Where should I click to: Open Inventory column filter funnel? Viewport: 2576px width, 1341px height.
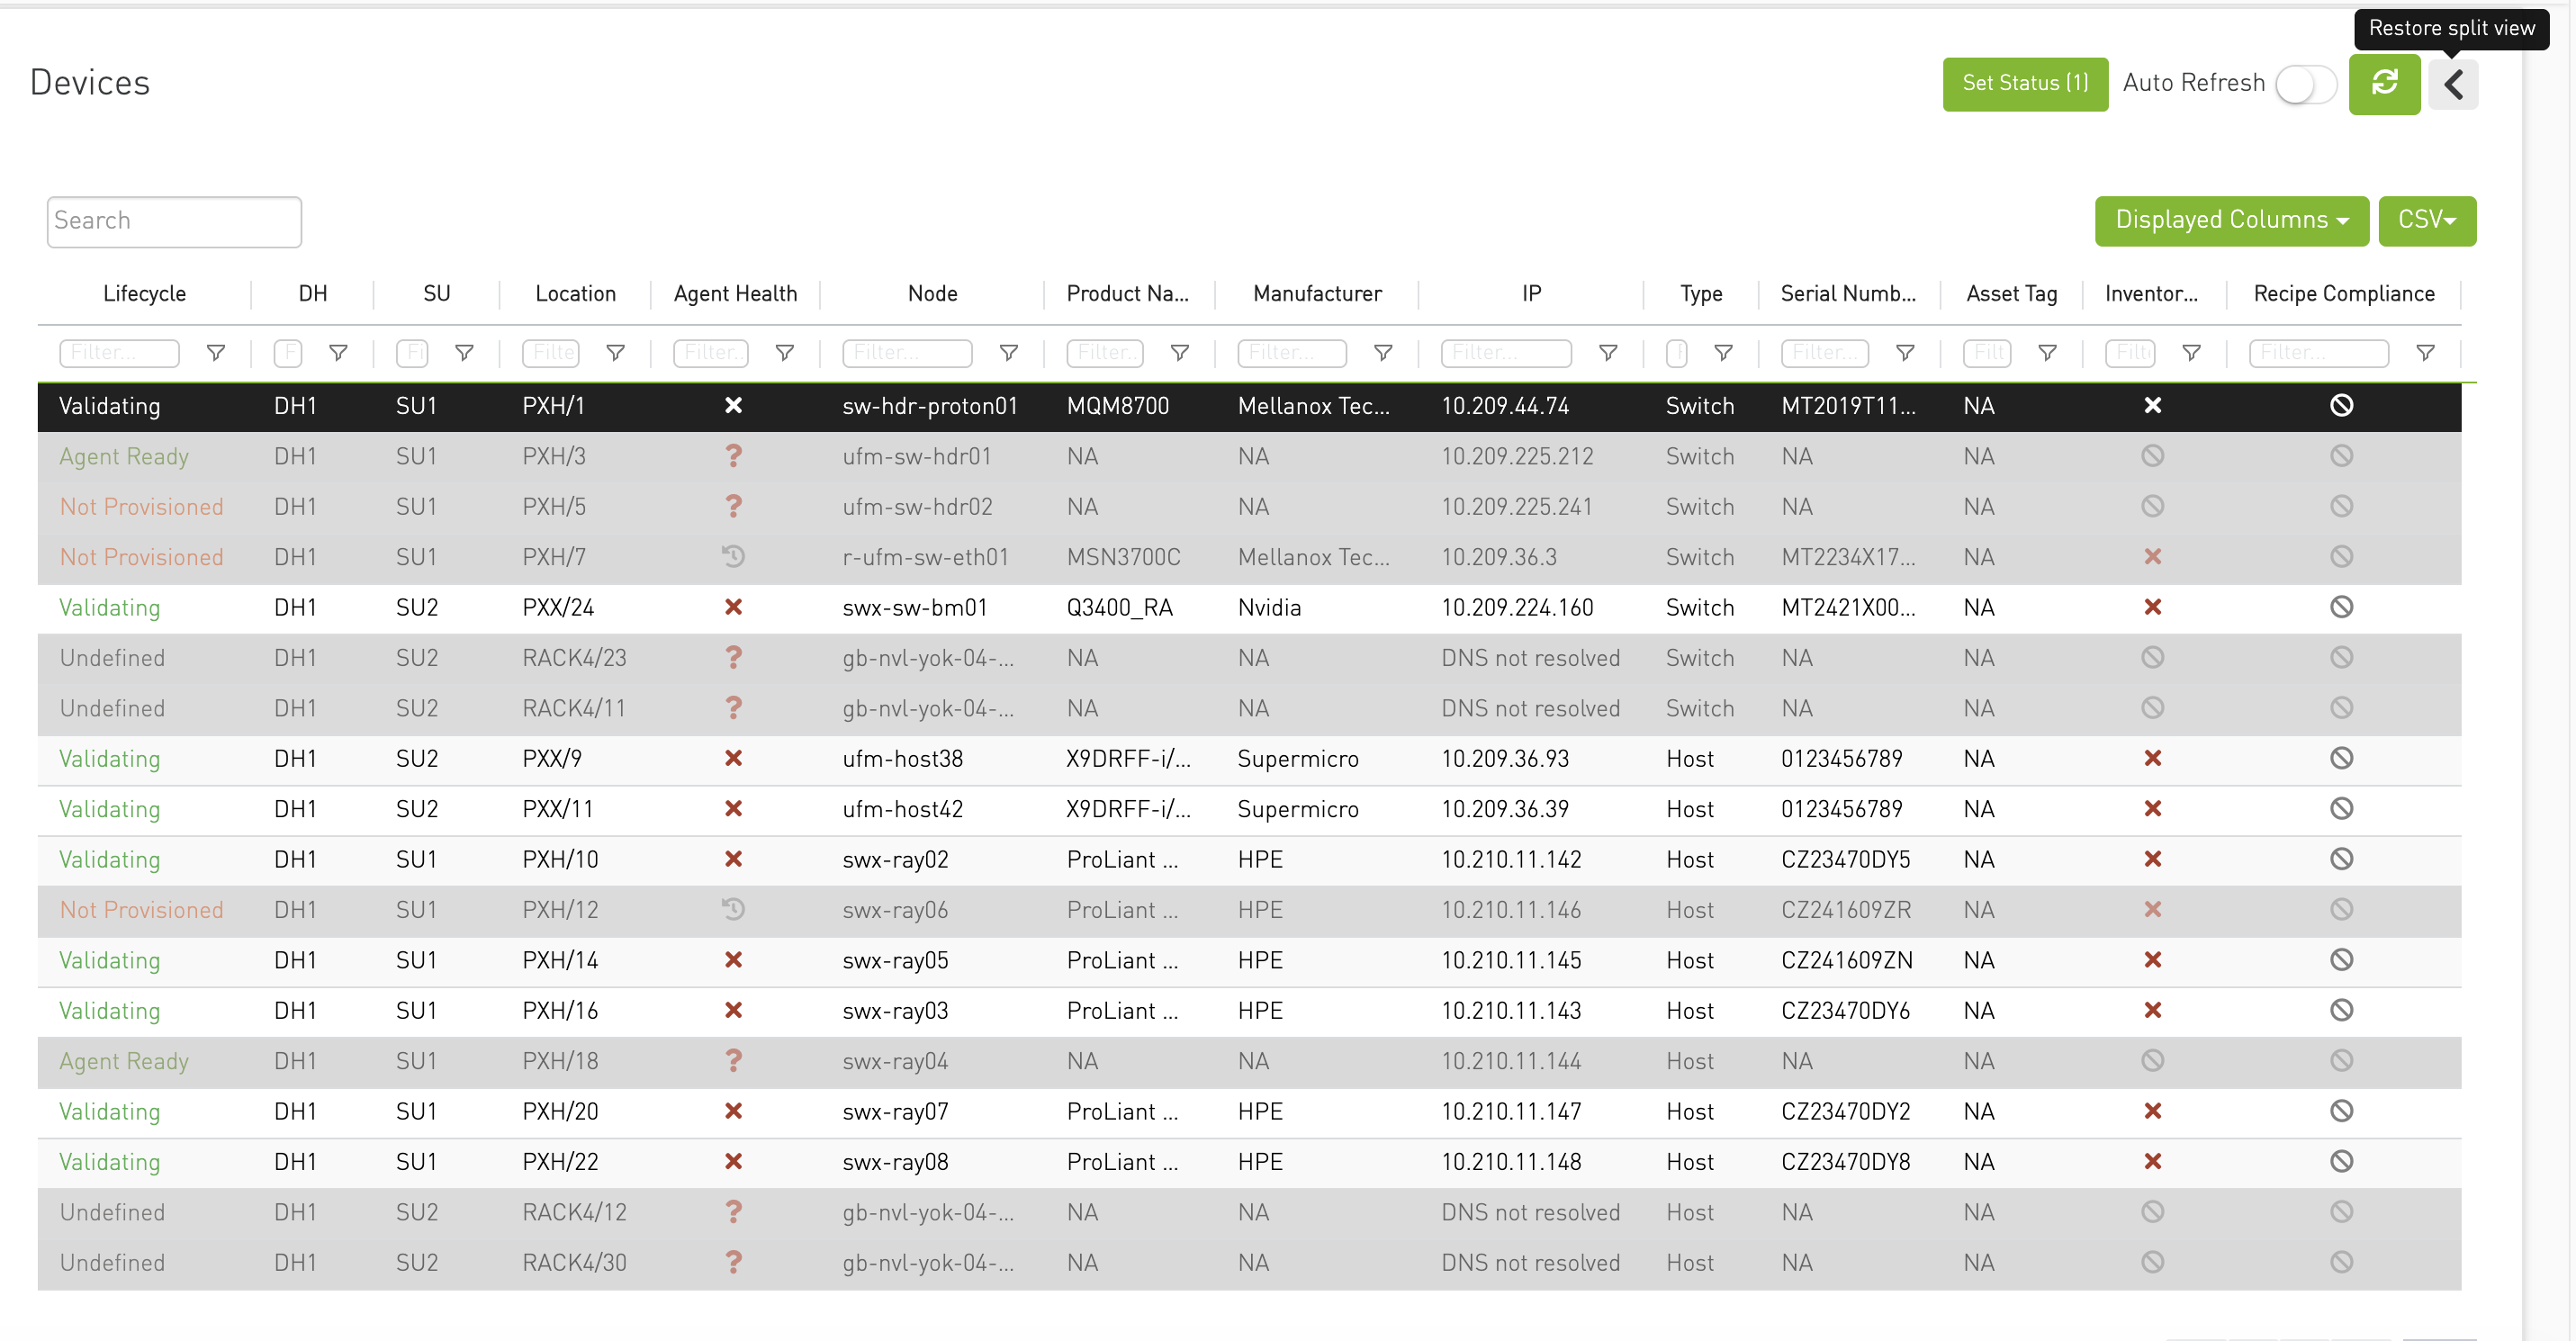coord(2191,352)
